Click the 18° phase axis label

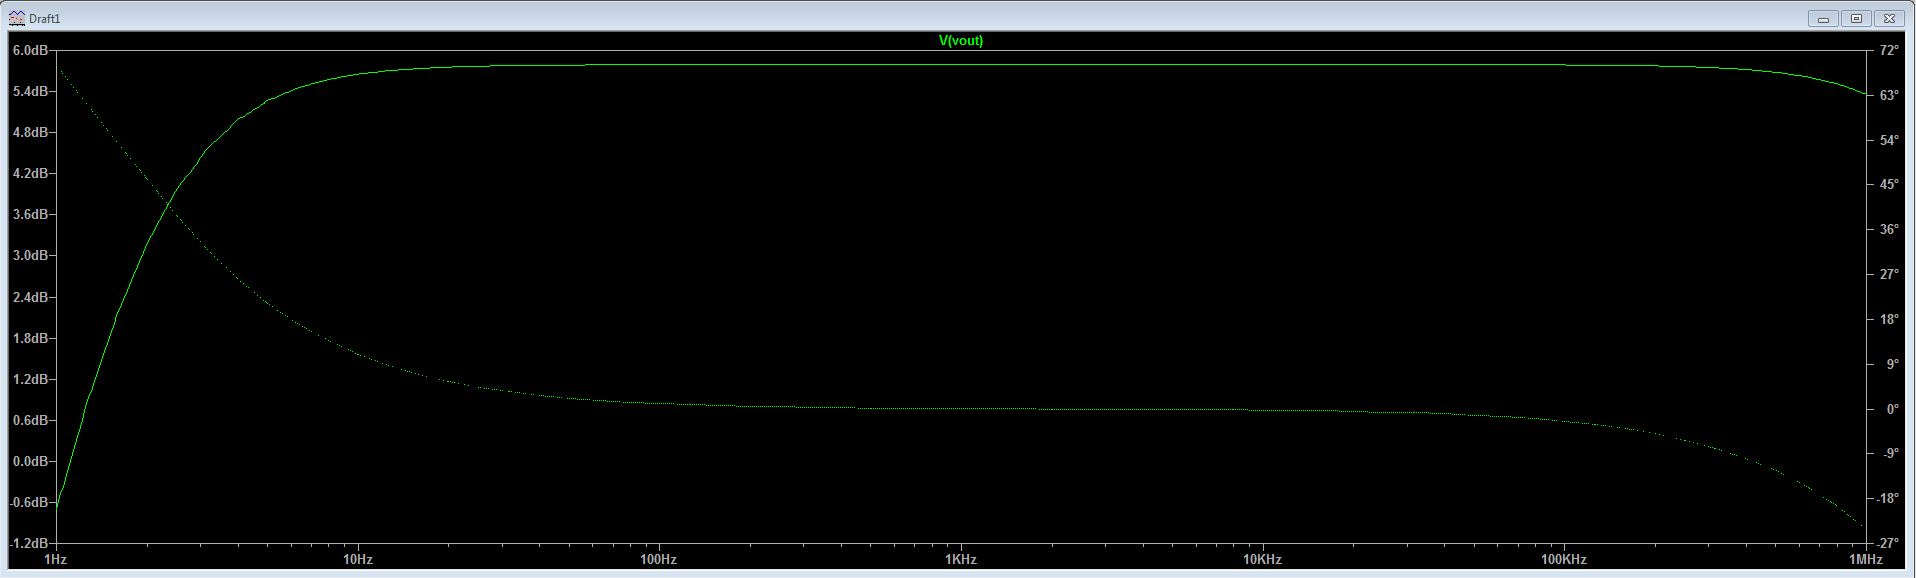point(1889,319)
